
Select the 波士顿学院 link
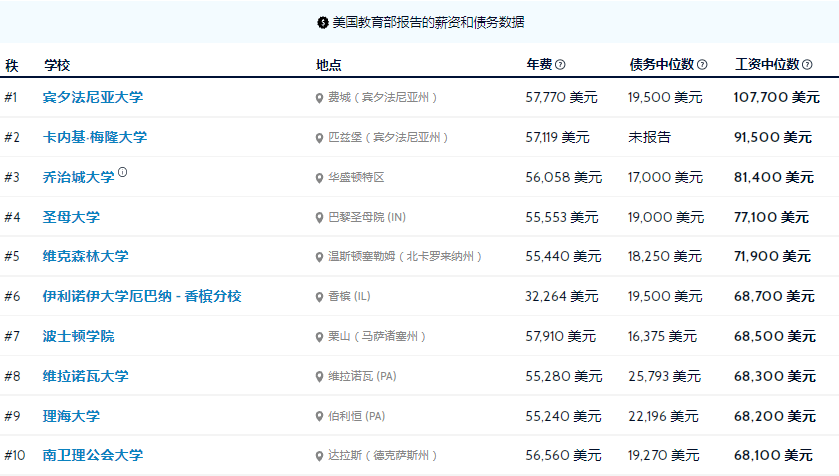pyautogui.click(x=78, y=336)
